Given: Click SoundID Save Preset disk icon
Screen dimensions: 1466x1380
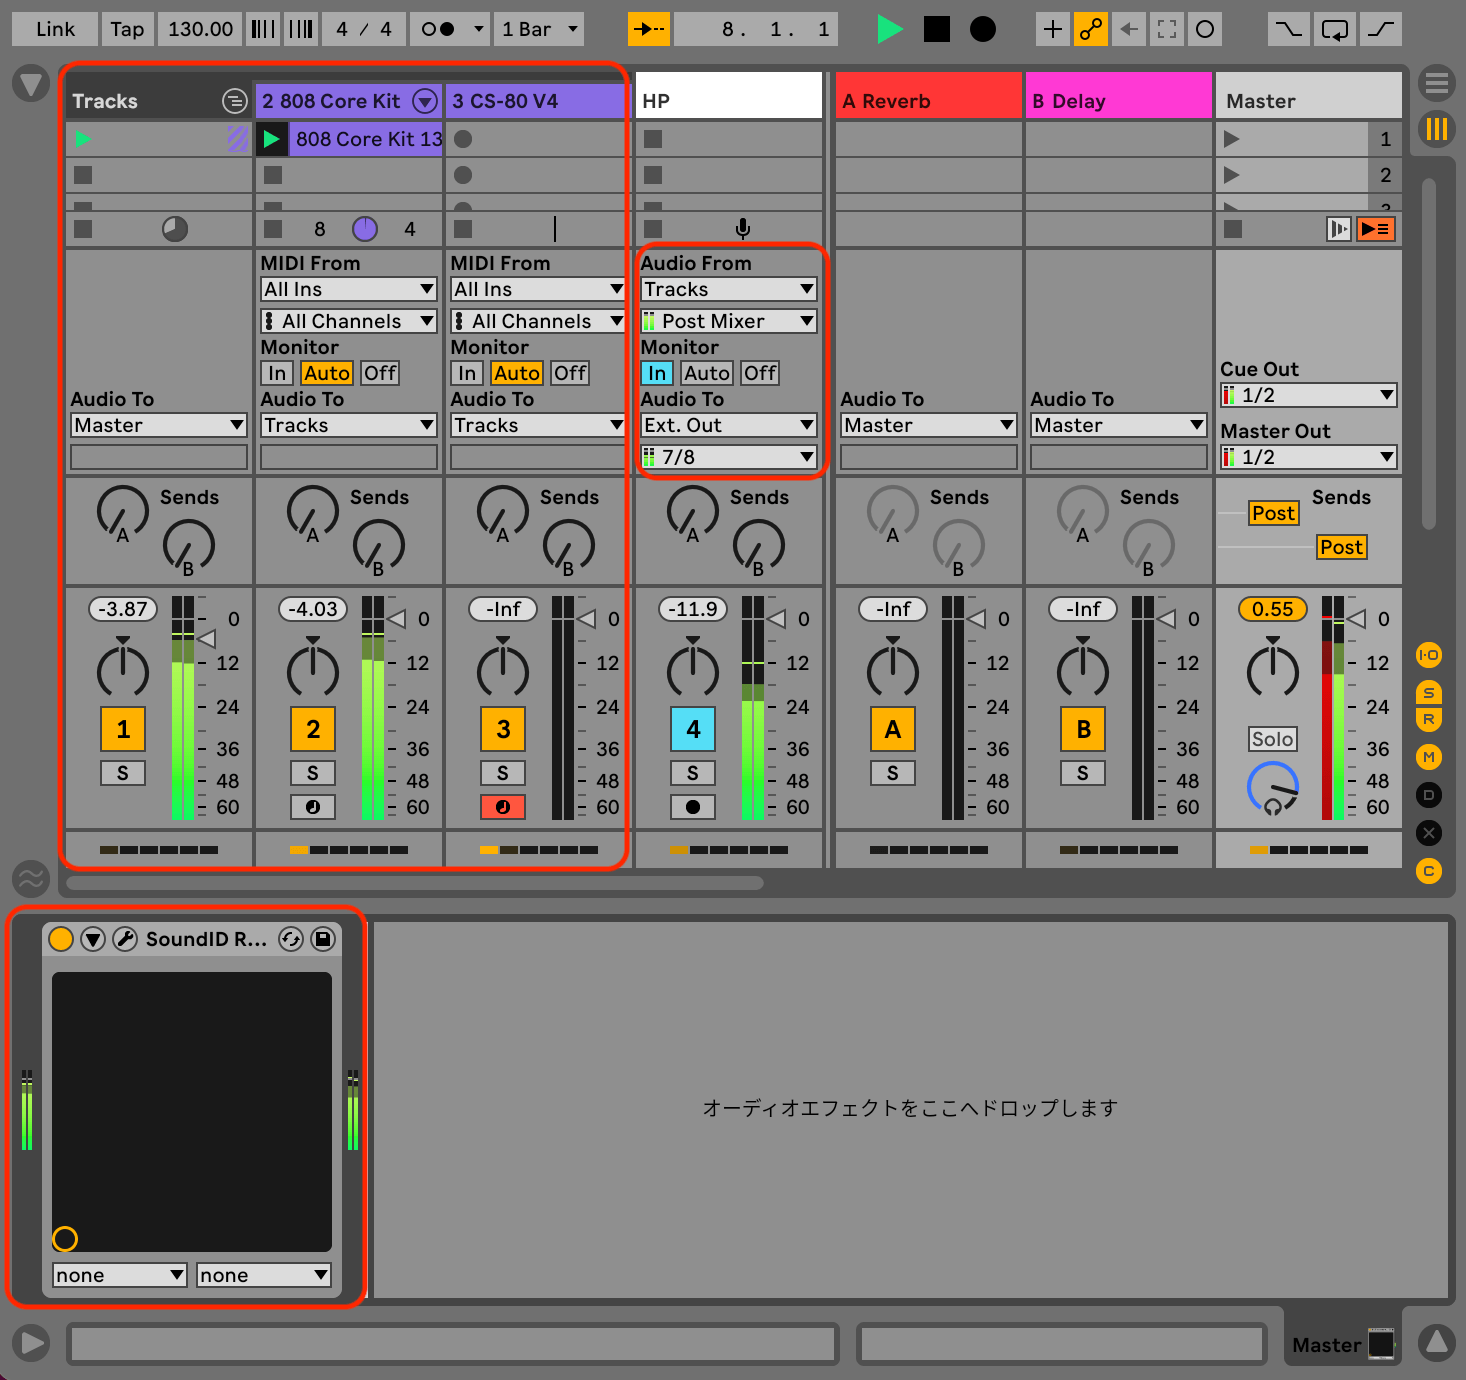Looking at the screenshot, I should [x=323, y=939].
